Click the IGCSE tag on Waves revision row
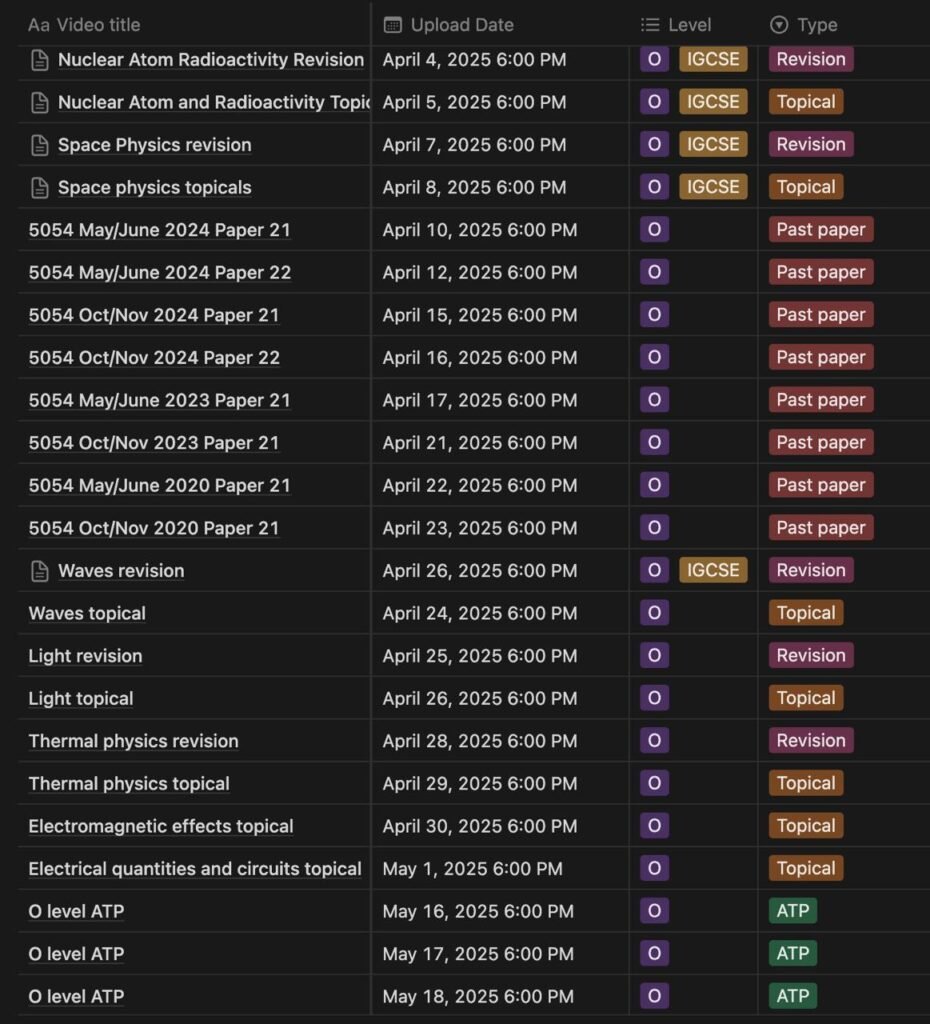The width and height of the screenshot is (930, 1024). (x=713, y=570)
